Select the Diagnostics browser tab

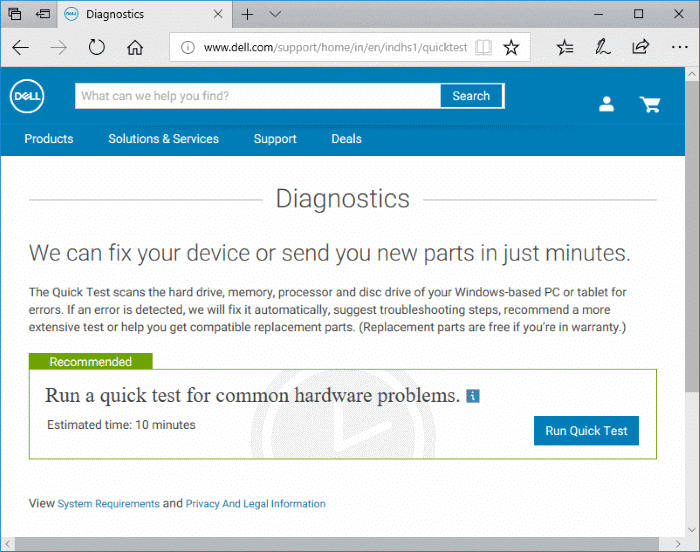pyautogui.click(x=144, y=14)
